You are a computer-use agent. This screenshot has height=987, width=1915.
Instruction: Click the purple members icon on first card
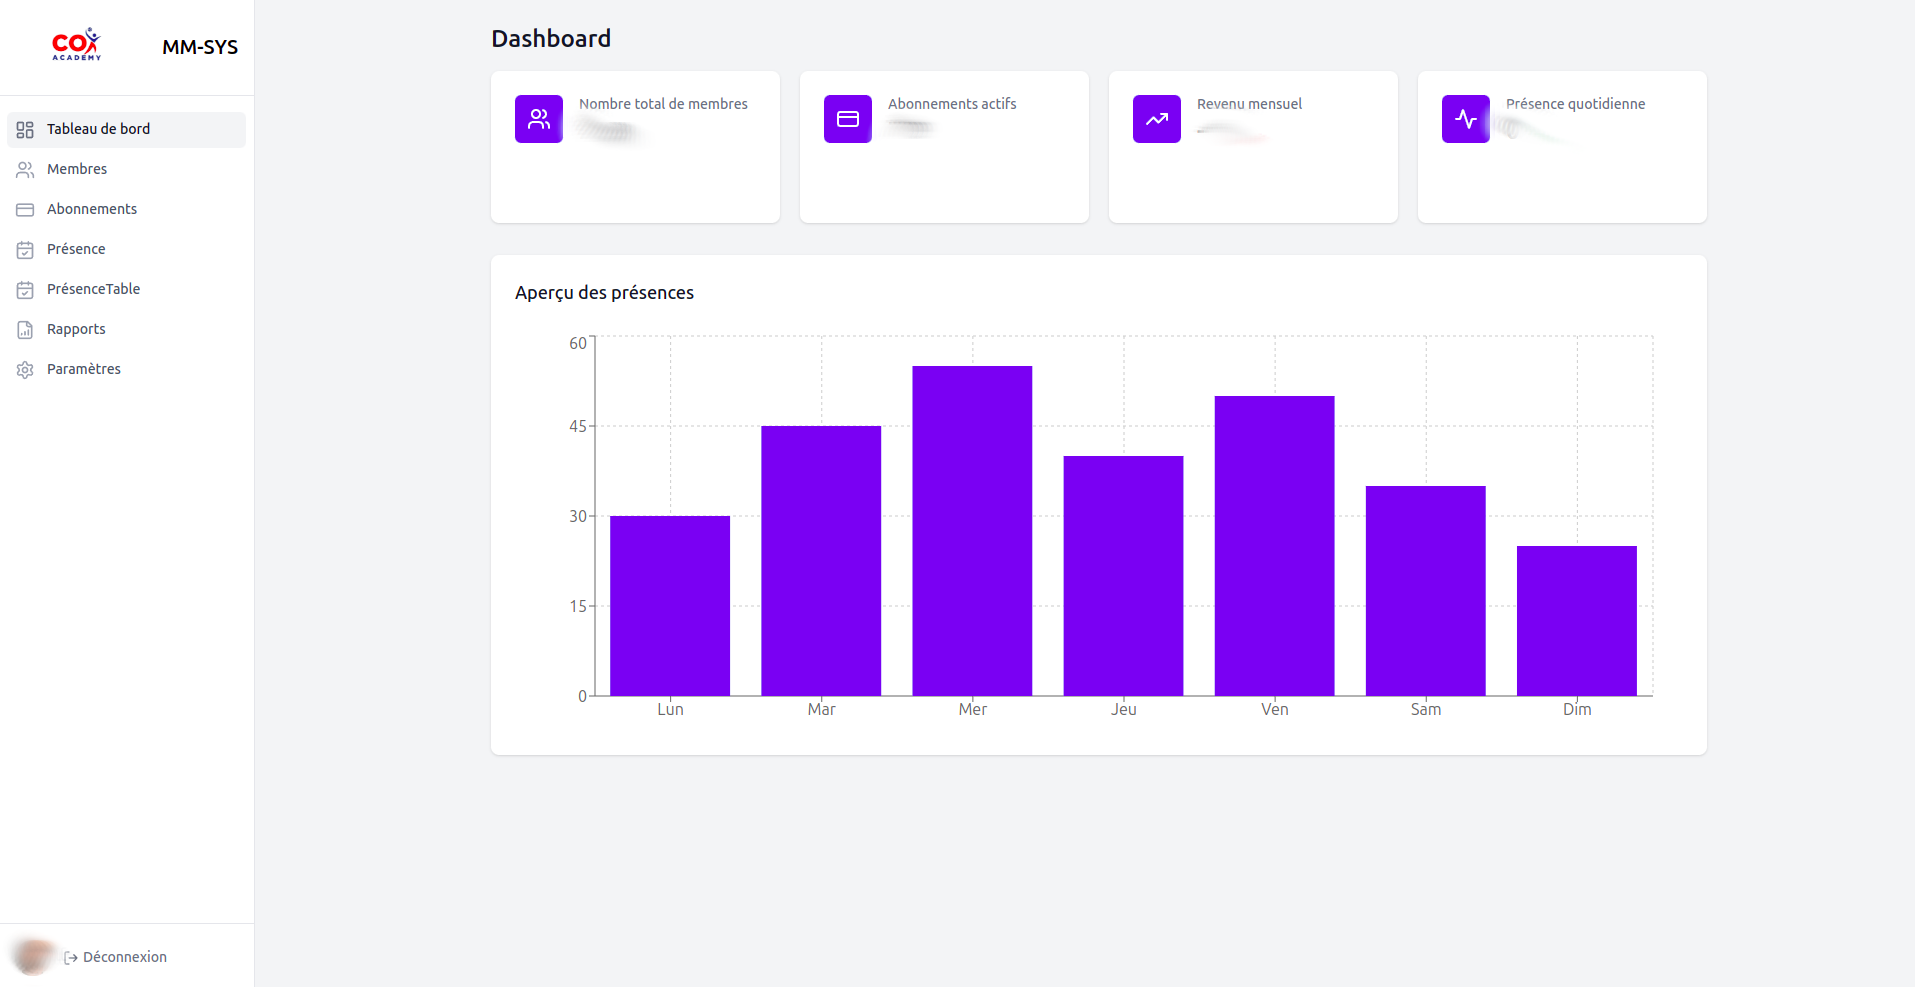coord(538,119)
